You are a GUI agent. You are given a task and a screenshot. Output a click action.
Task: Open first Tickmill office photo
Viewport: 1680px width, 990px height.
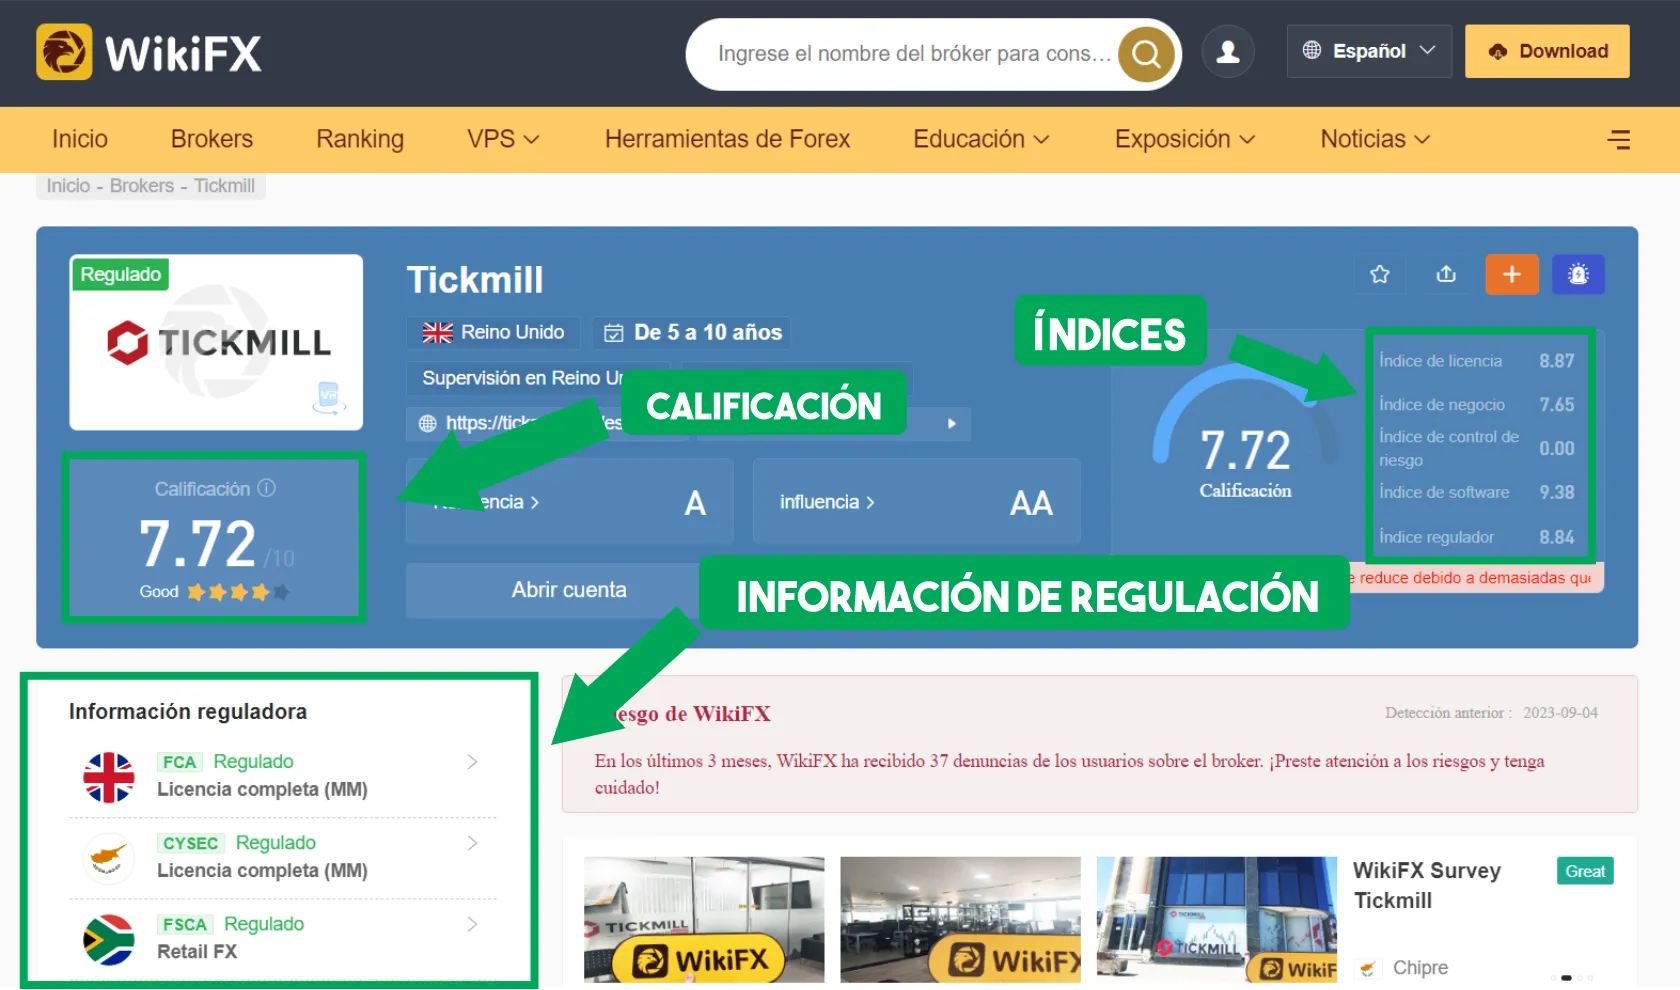click(x=704, y=920)
